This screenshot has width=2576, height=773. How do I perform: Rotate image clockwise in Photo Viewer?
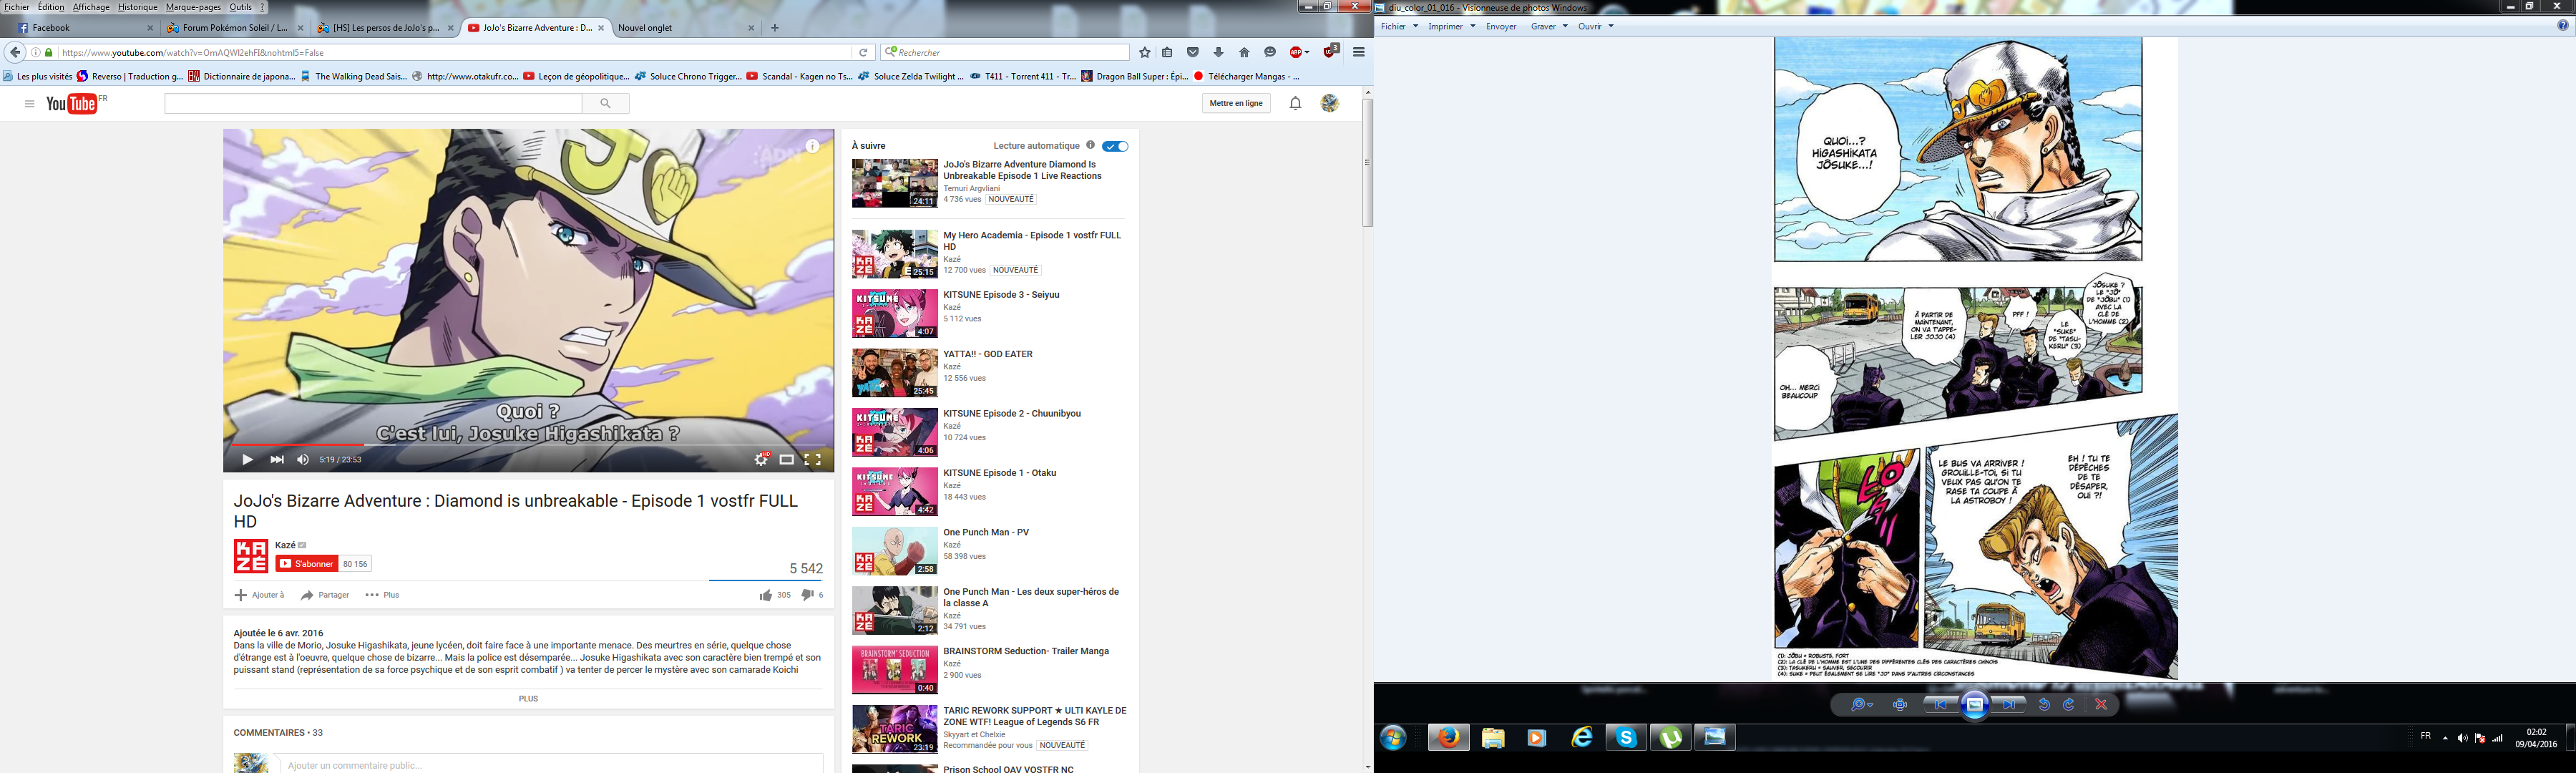click(x=2069, y=705)
